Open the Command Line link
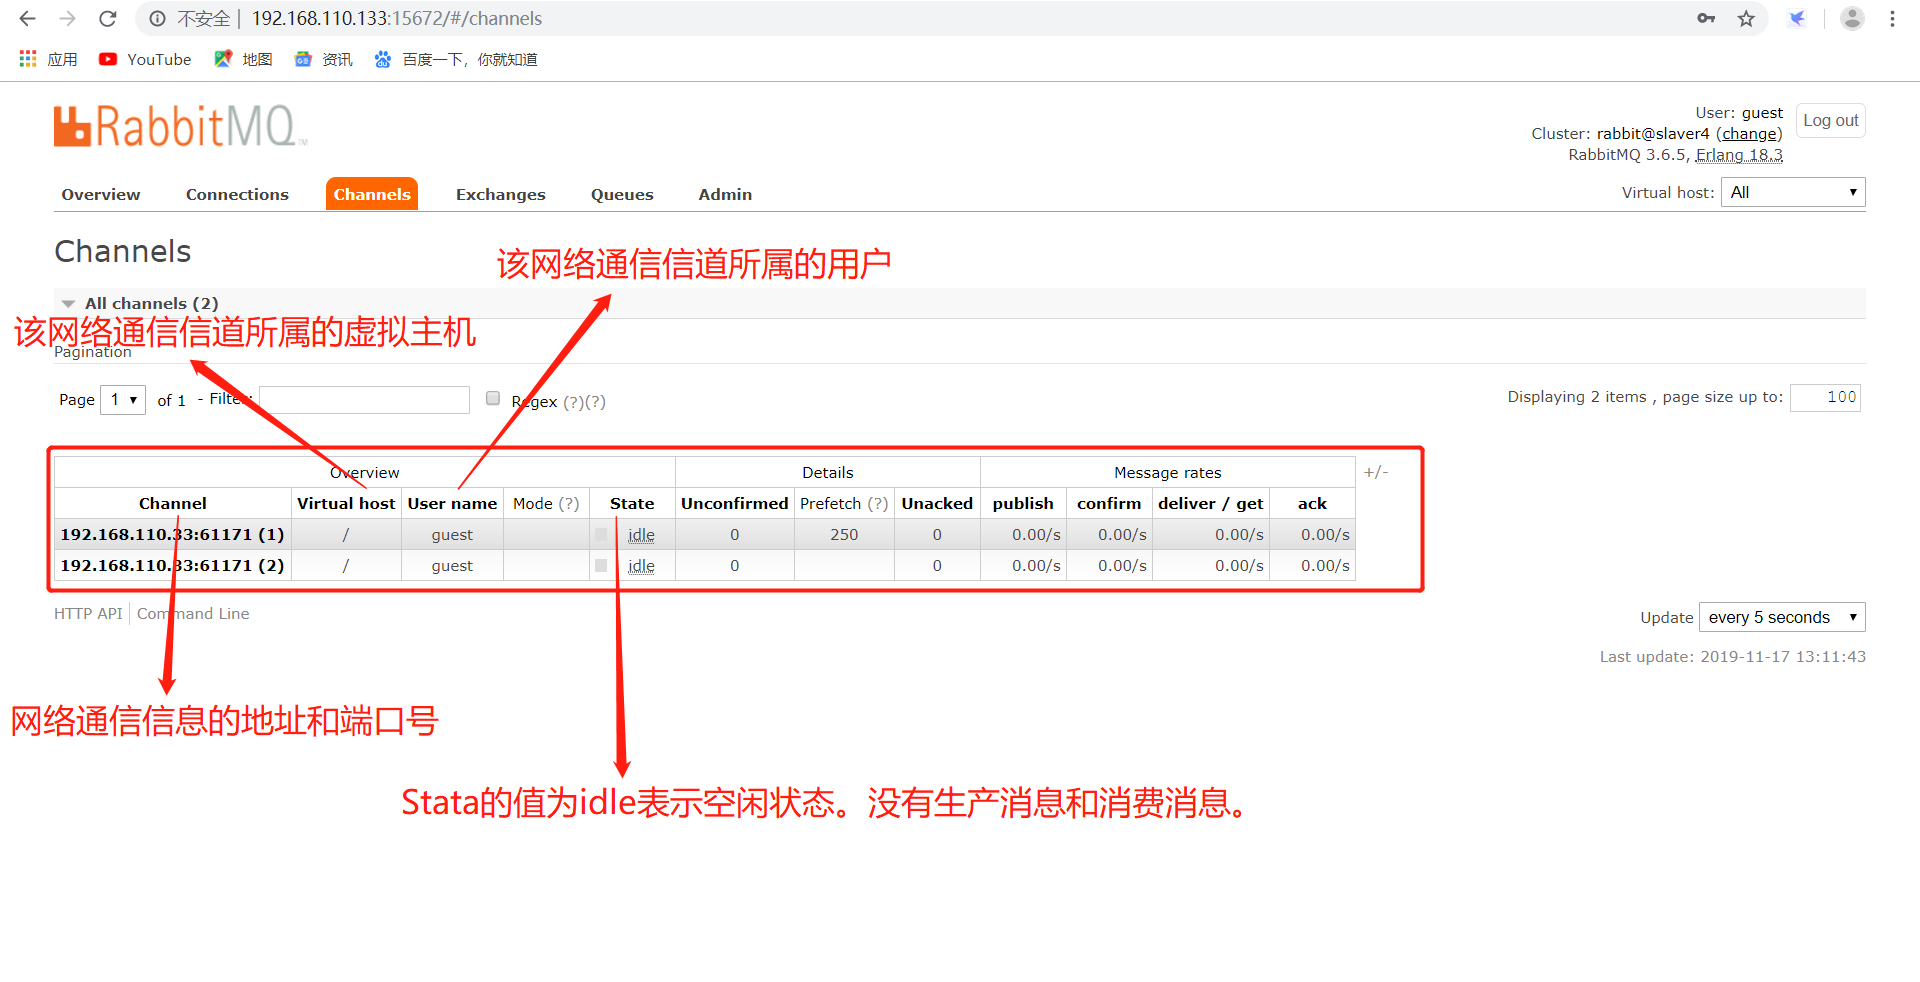Image resolution: width=1920 pixels, height=982 pixels. (x=193, y=613)
